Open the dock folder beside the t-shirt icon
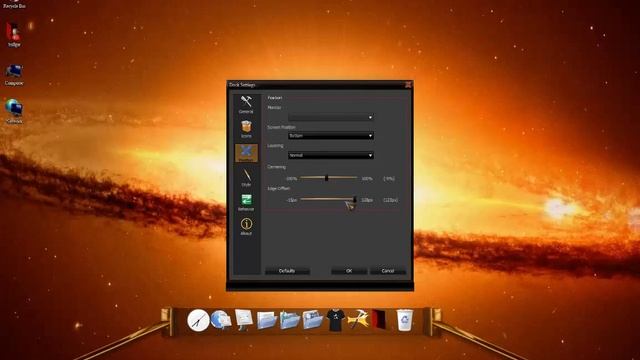Image resolution: width=640 pixels, height=360 pixels. (313, 320)
